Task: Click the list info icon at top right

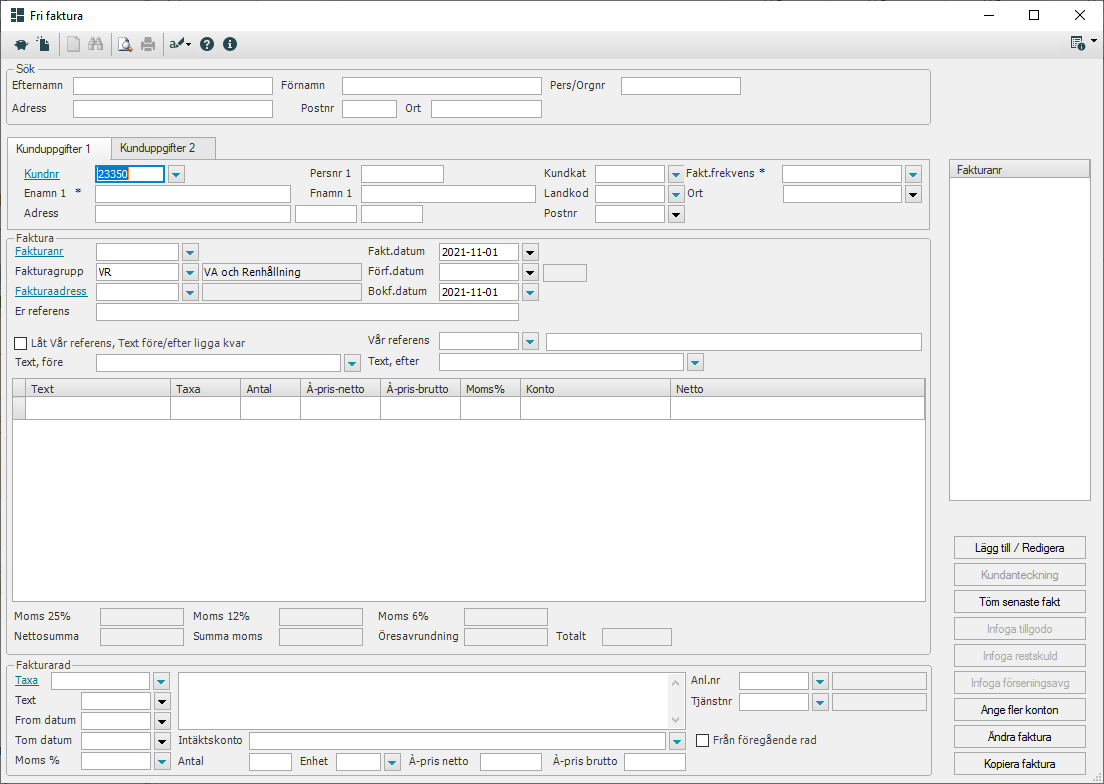Action: (1078, 43)
